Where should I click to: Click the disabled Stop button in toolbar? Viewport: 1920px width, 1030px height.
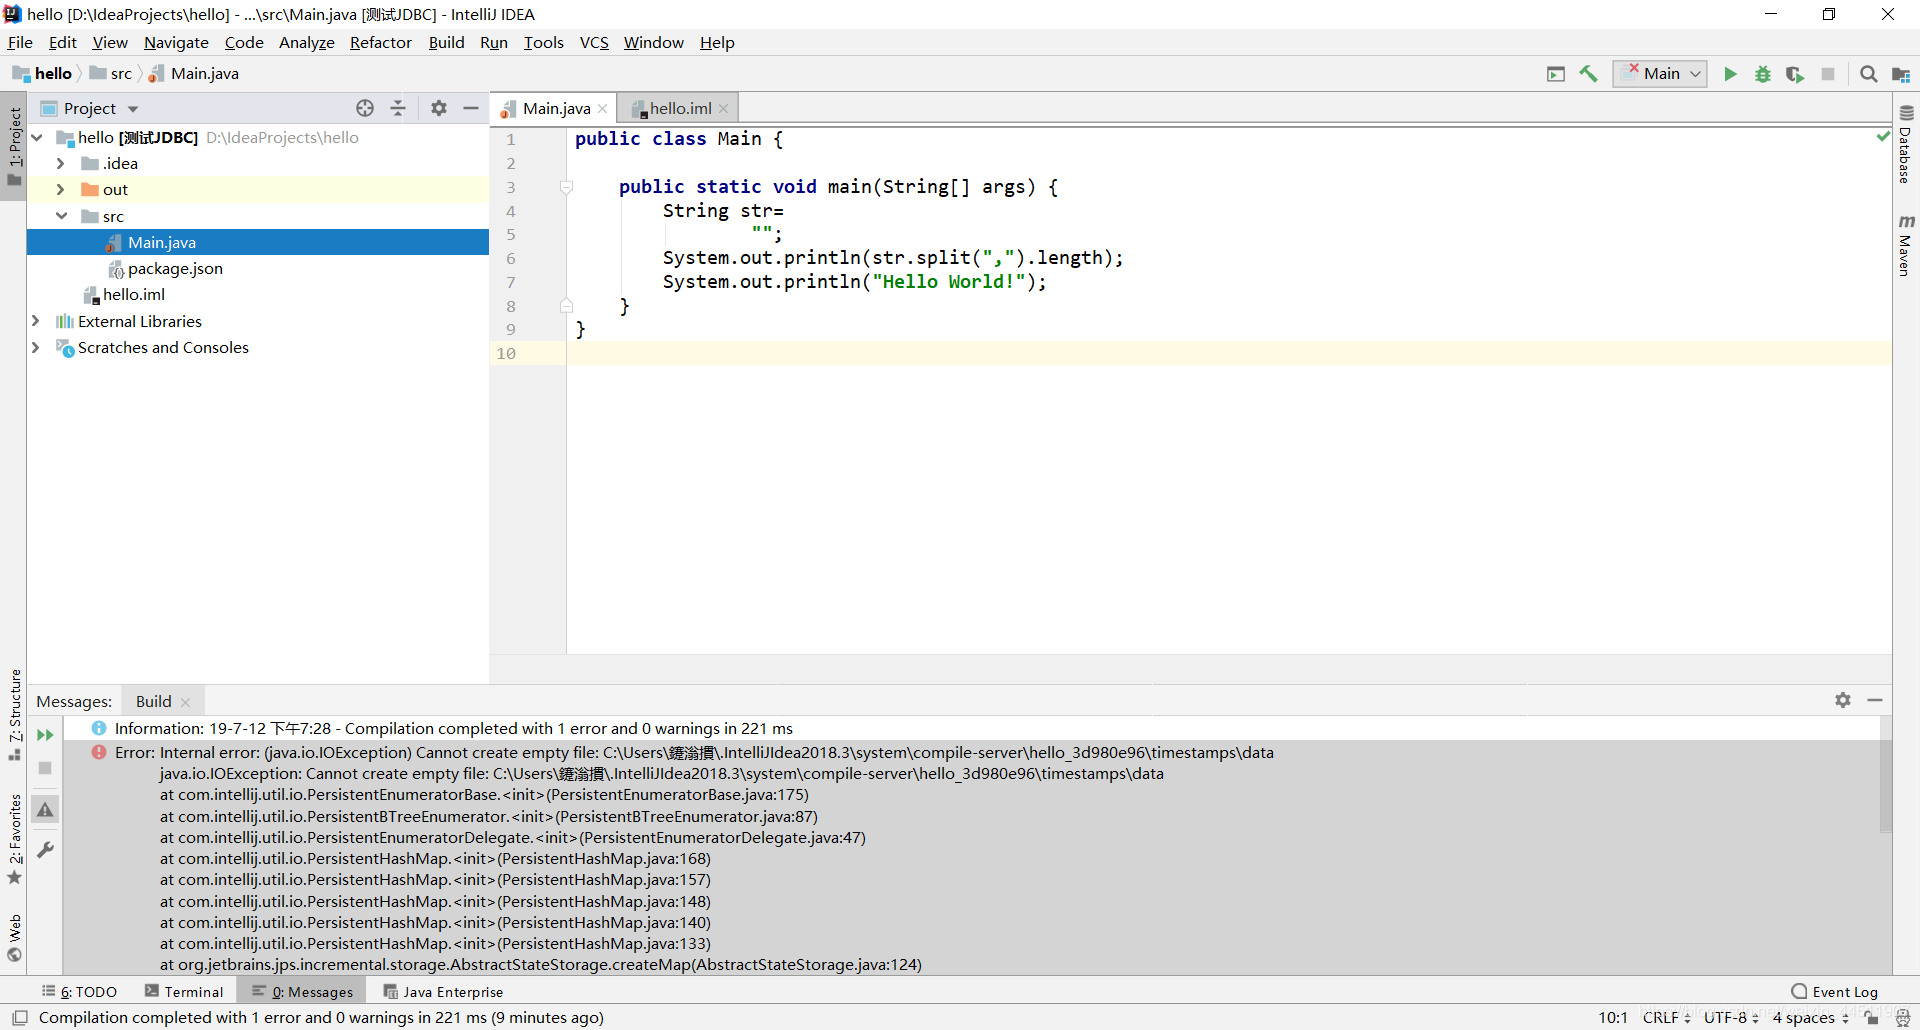coord(1828,74)
